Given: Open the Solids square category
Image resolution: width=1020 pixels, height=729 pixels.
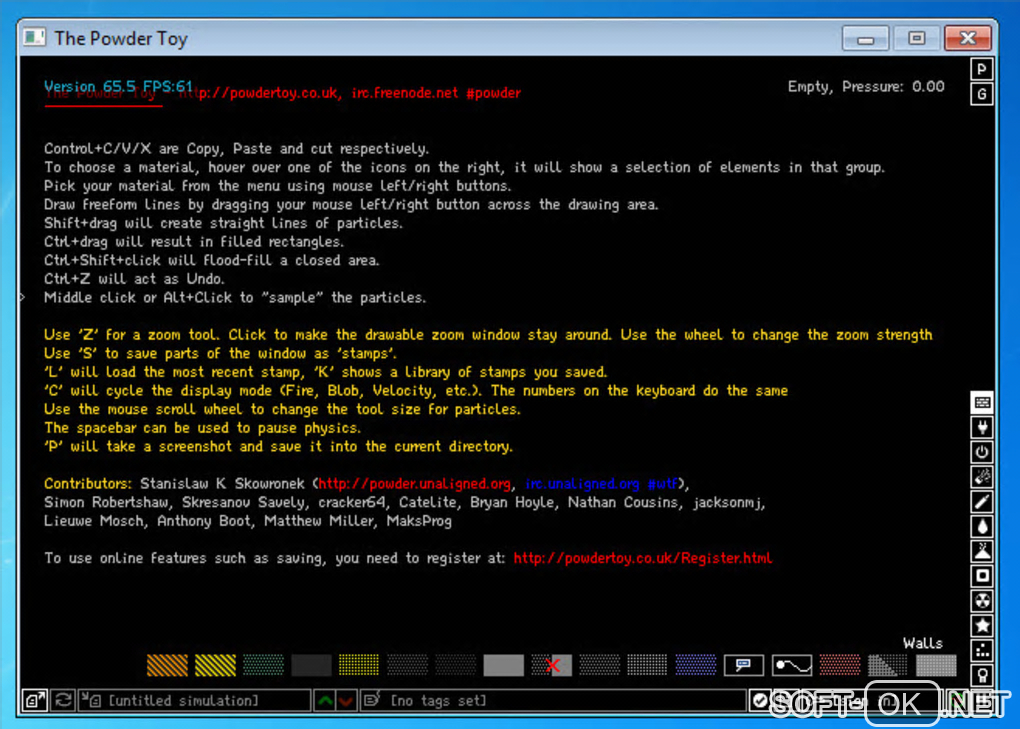Looking at the screenshot, I should pos(982,576).
